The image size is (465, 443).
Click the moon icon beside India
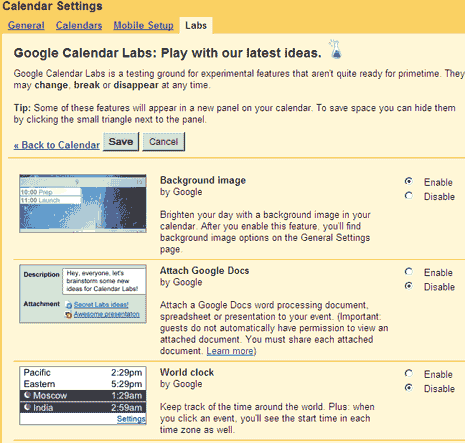pos(27,407)
